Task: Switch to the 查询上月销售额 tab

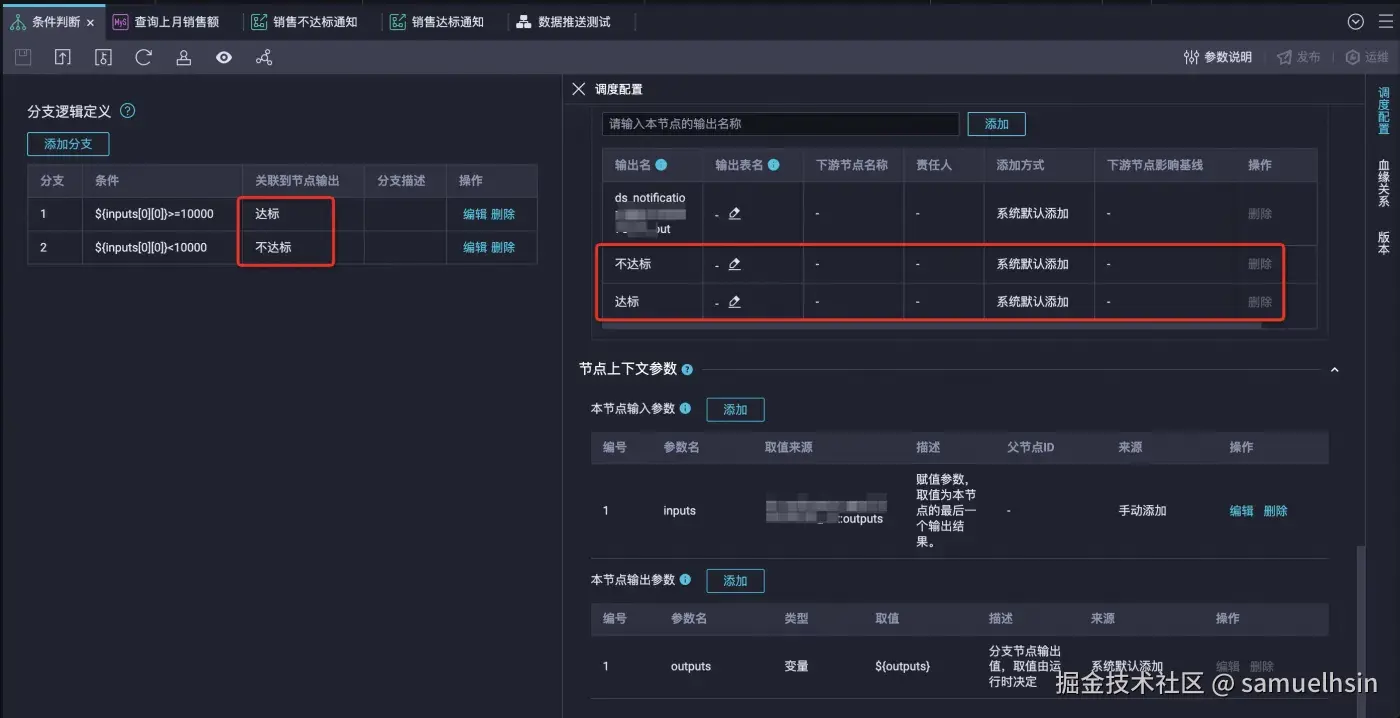Action: click(x=165, y=22)
